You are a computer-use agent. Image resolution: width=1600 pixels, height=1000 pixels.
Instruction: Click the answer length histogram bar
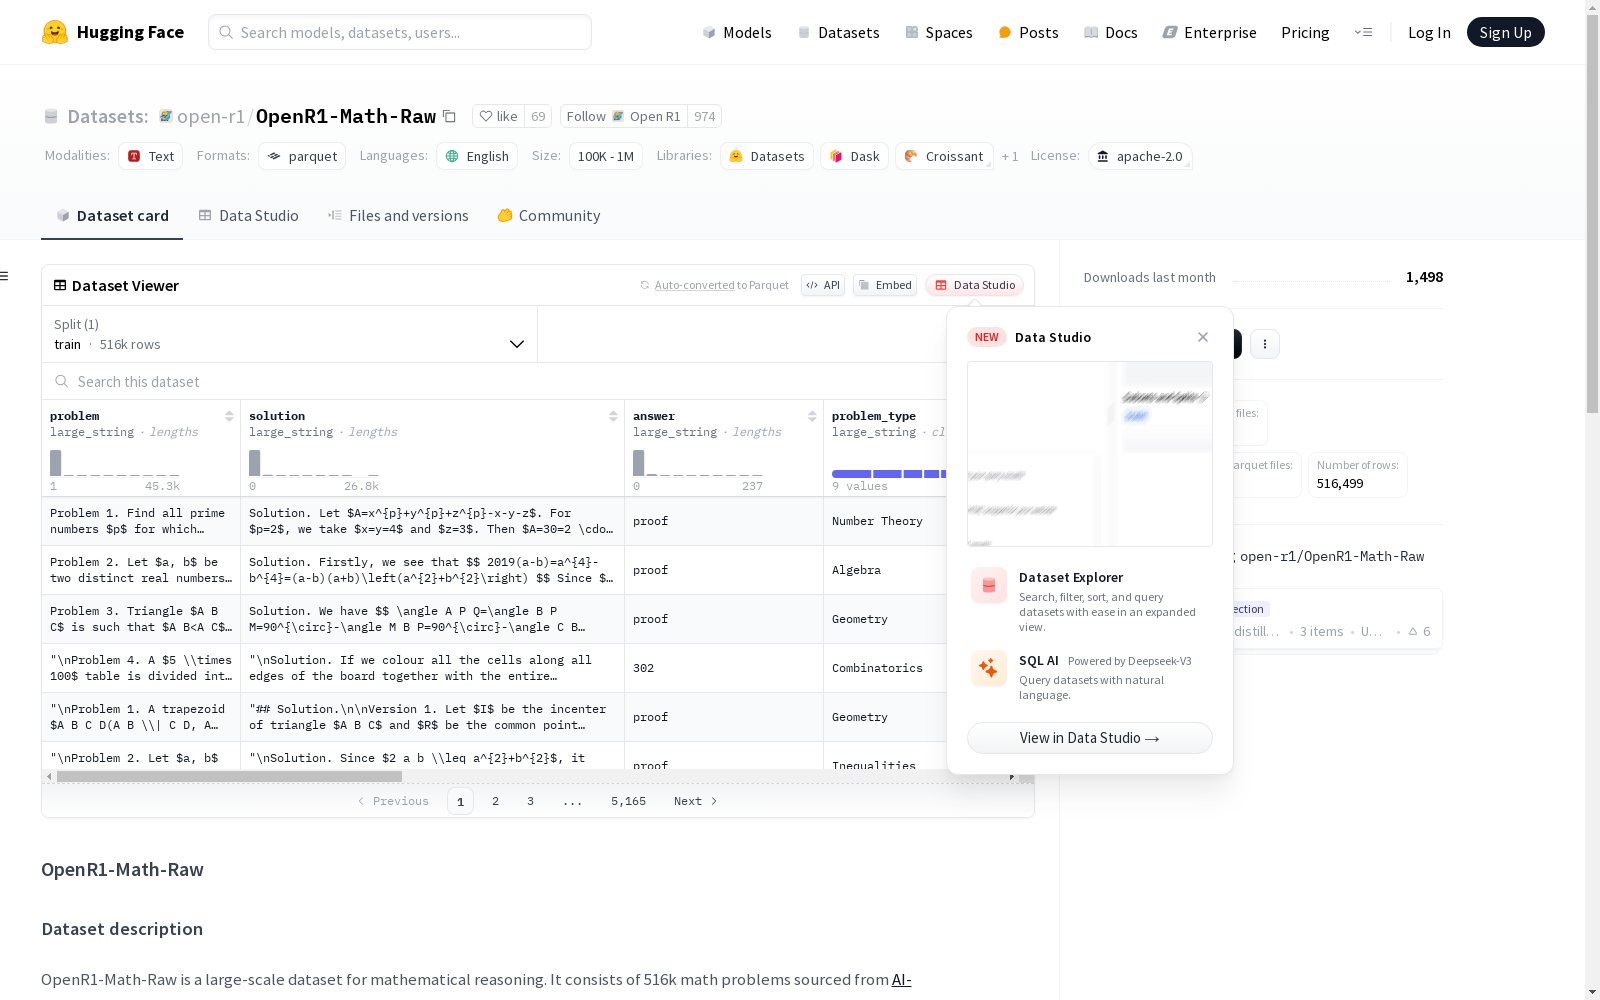(639, 463)
